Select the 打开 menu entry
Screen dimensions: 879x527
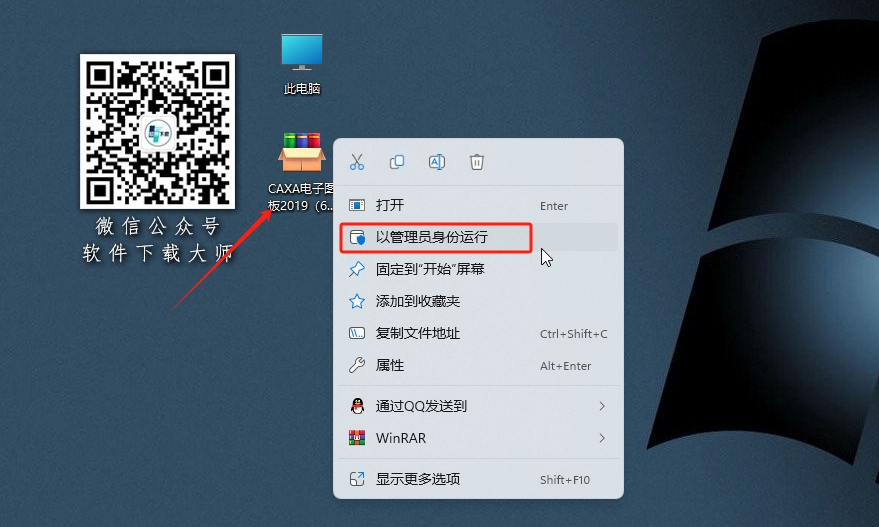coord(478,205)
